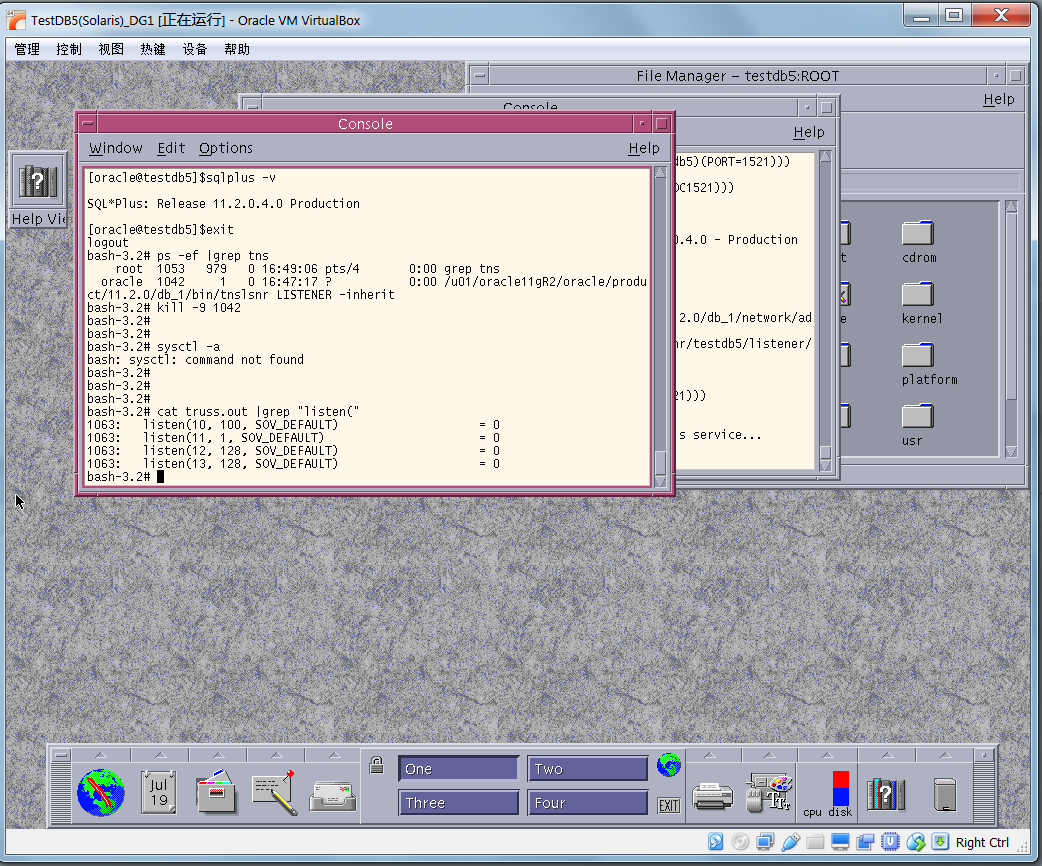Open the Window menu in front Console

[116, 148]
